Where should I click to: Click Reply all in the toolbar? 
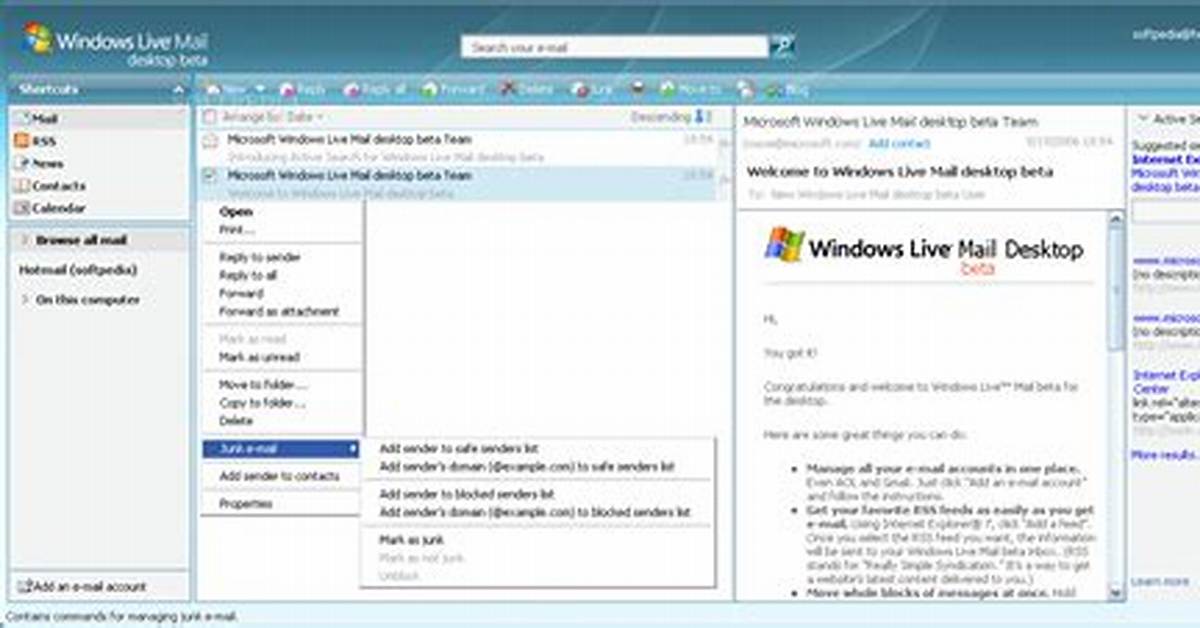[375, 89]
